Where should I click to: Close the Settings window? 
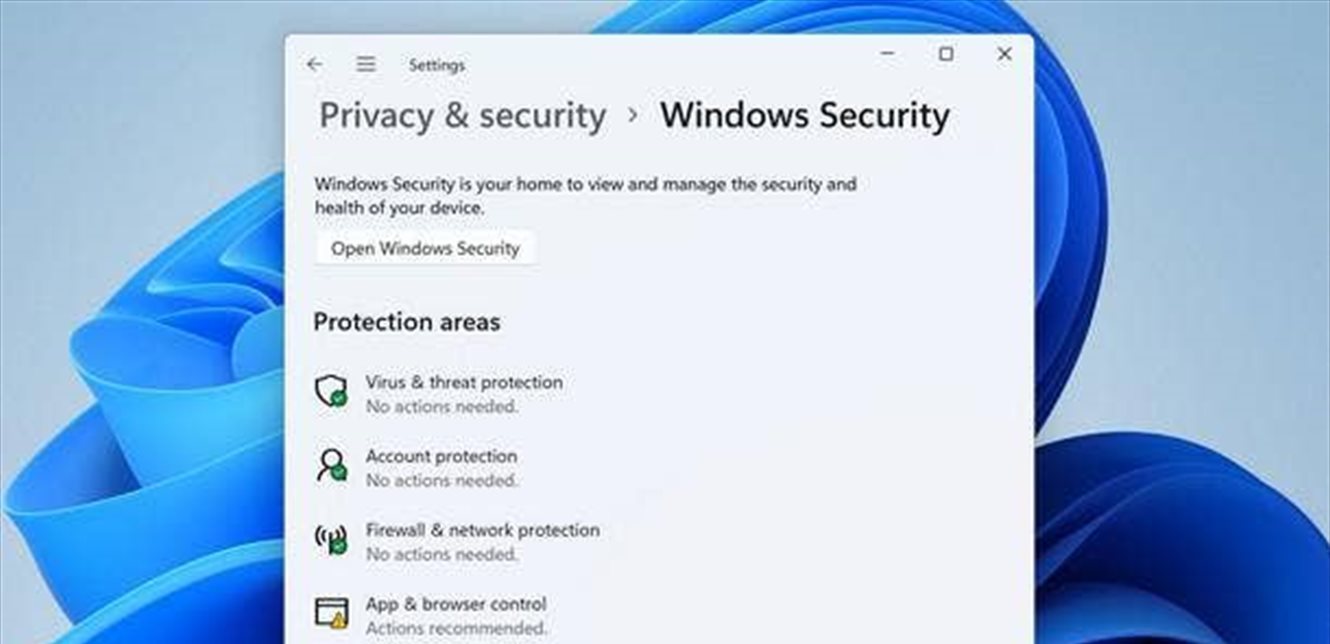(x=1004, y=54)
